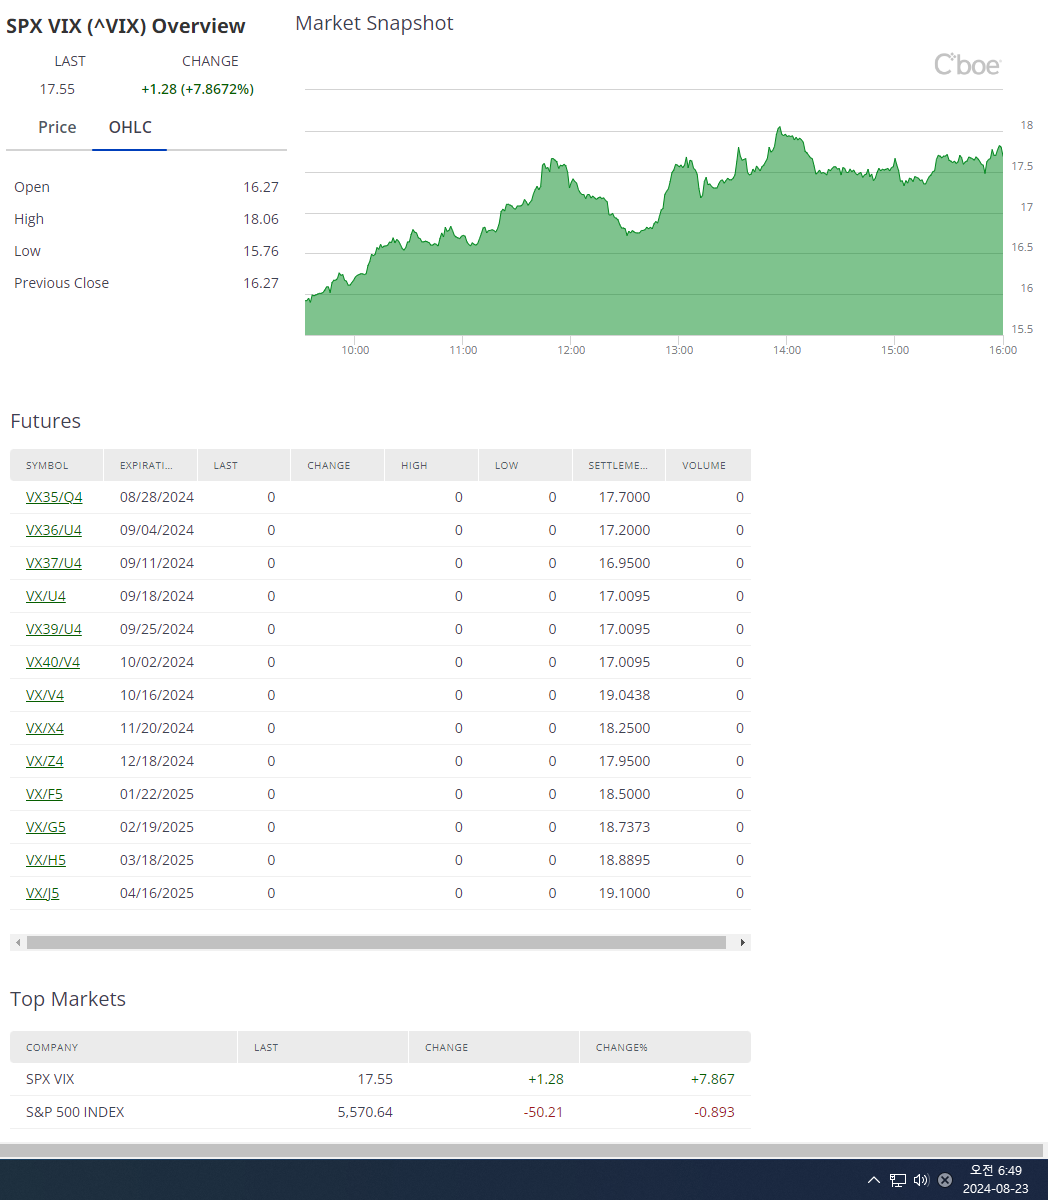Open the VX36/U4 futures link
The image size is (1048, 1200).
click(54, 530)
